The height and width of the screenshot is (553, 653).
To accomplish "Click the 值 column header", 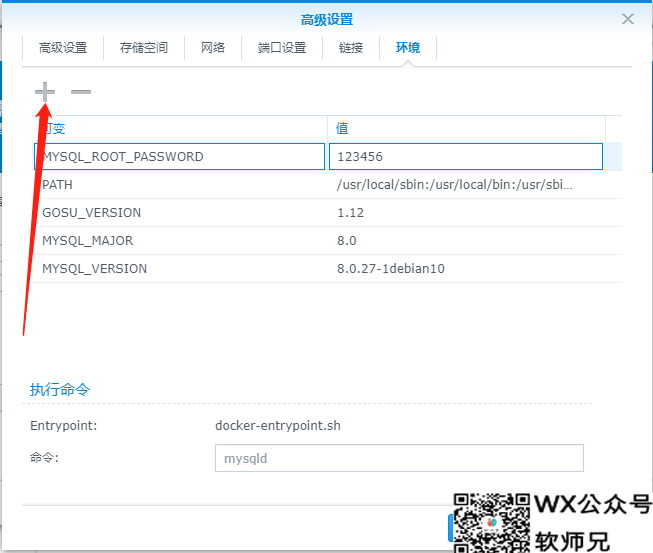I will click(x=466, y=128).
